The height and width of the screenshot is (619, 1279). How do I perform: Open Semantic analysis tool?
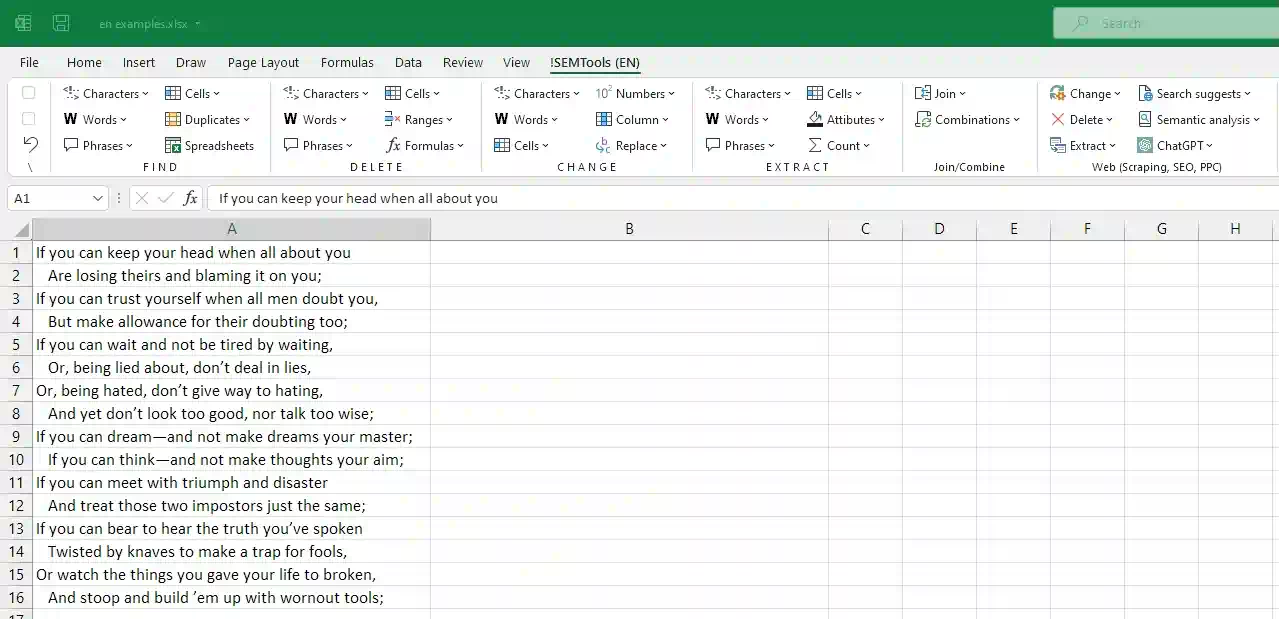[1200, 119]
